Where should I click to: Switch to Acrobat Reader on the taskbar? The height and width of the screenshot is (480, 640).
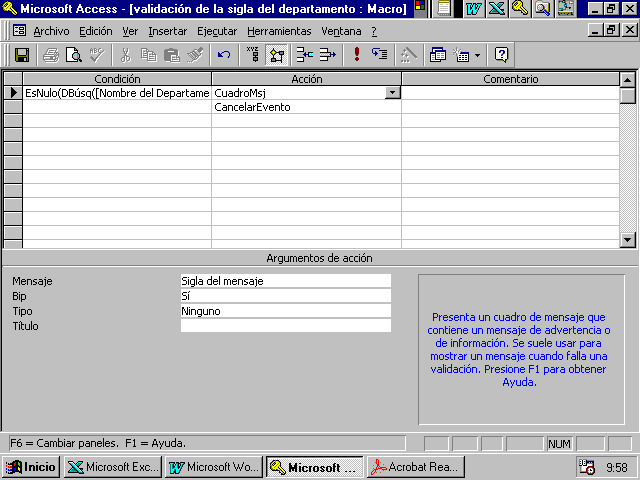coord(416,467)
